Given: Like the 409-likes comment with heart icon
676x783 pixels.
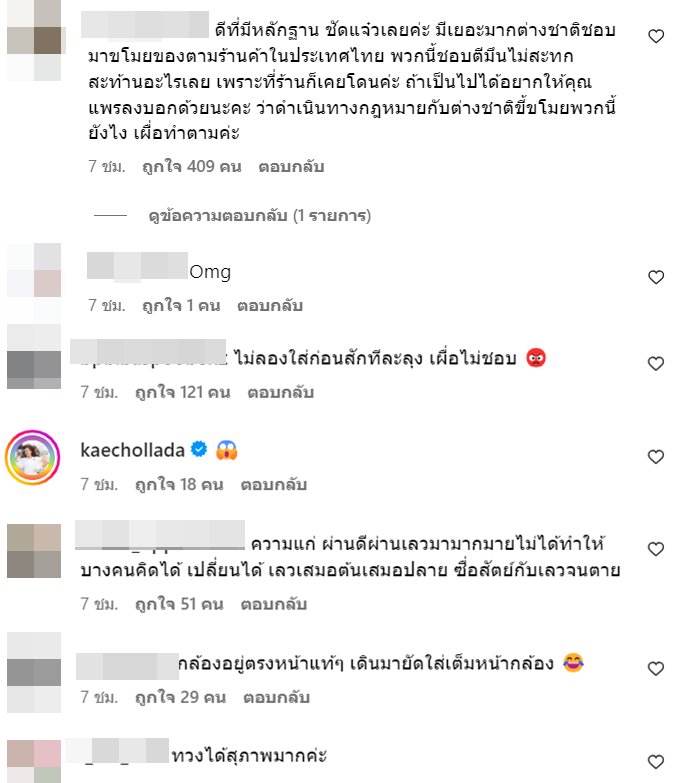Looking at the screenshot, I should (x=656, y=36).
